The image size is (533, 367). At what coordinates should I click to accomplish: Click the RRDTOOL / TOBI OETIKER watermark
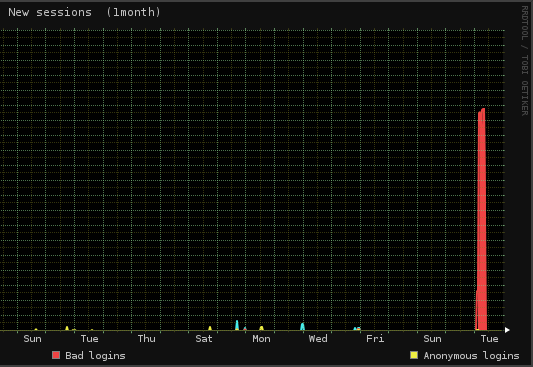[525, 60]
